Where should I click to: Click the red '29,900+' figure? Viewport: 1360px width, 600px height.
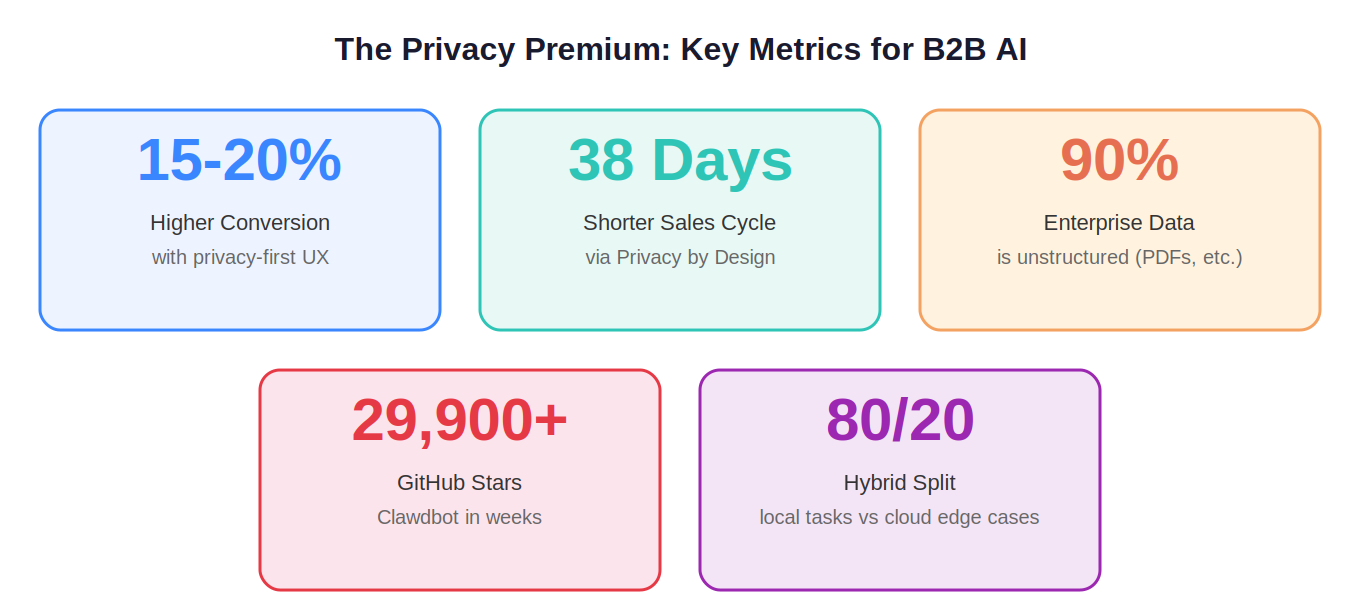(459, 420)
